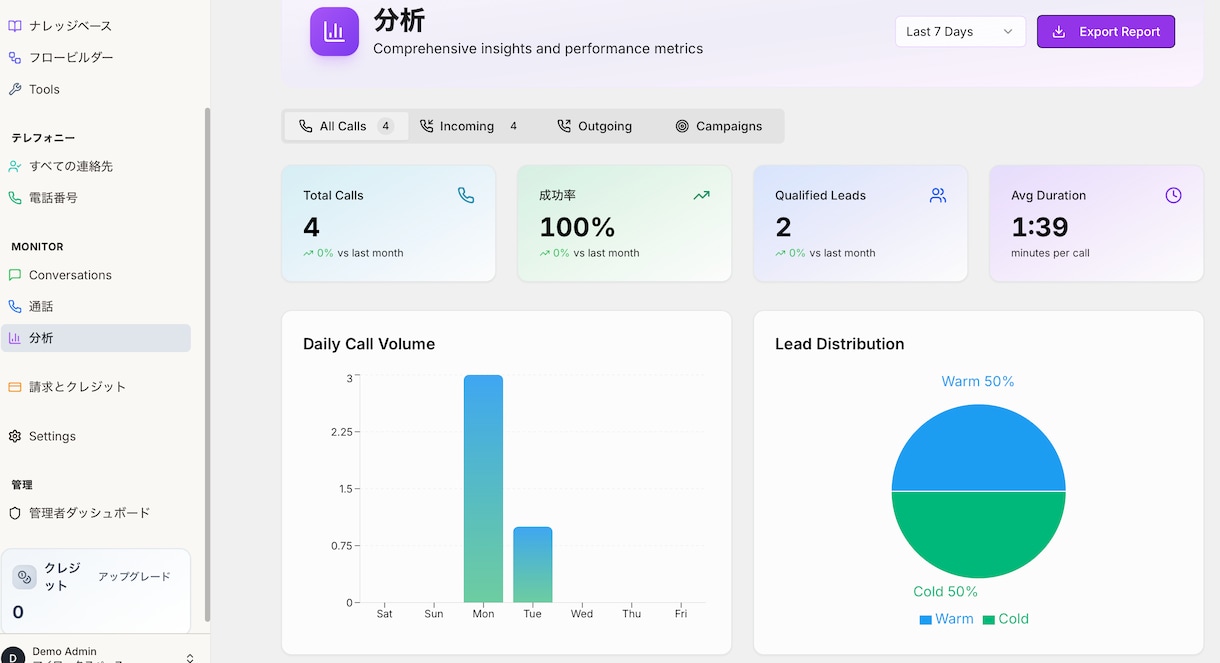Click the 100% success rate value
Image resolution: width=1220 pixels, height=663 pixels.
(577, 227)
